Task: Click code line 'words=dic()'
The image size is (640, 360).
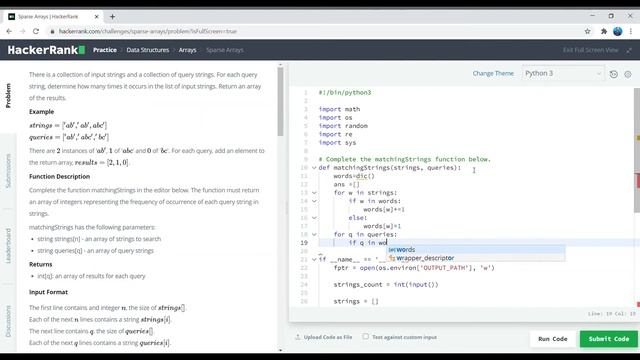Action: click(x=354, y=176)
